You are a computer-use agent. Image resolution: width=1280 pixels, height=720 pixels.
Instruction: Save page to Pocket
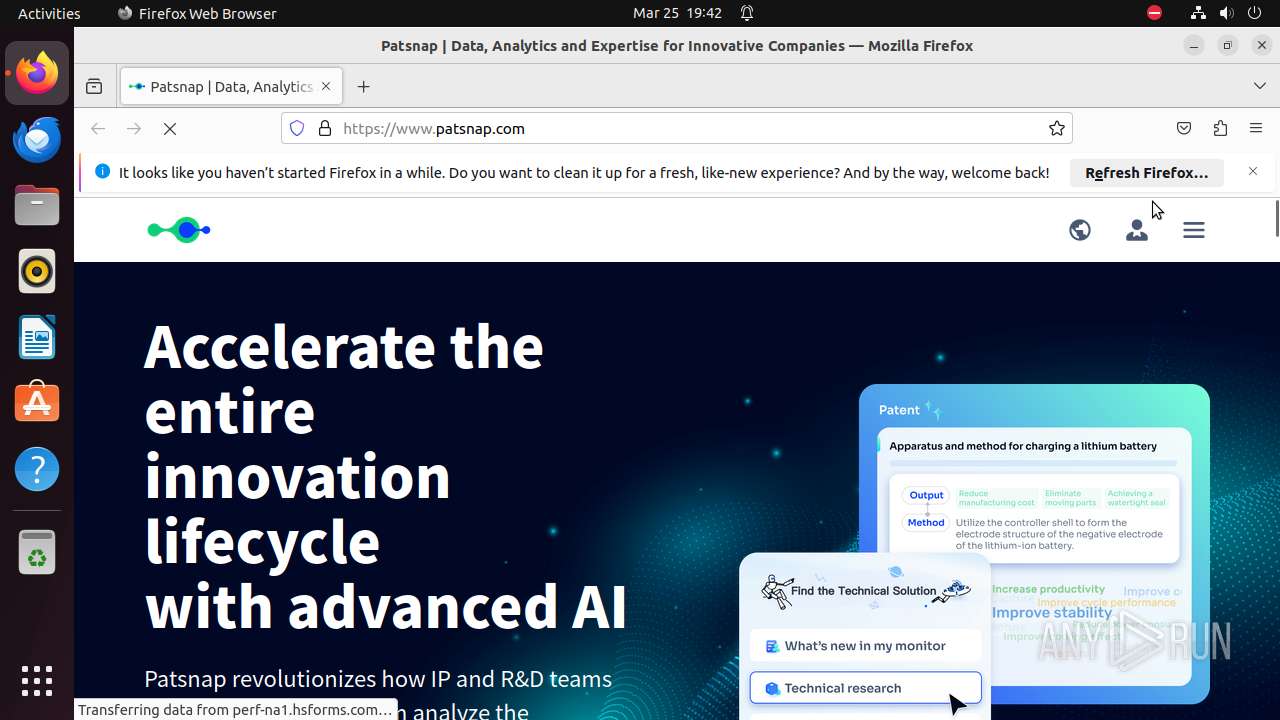[x=1184, y=128]
